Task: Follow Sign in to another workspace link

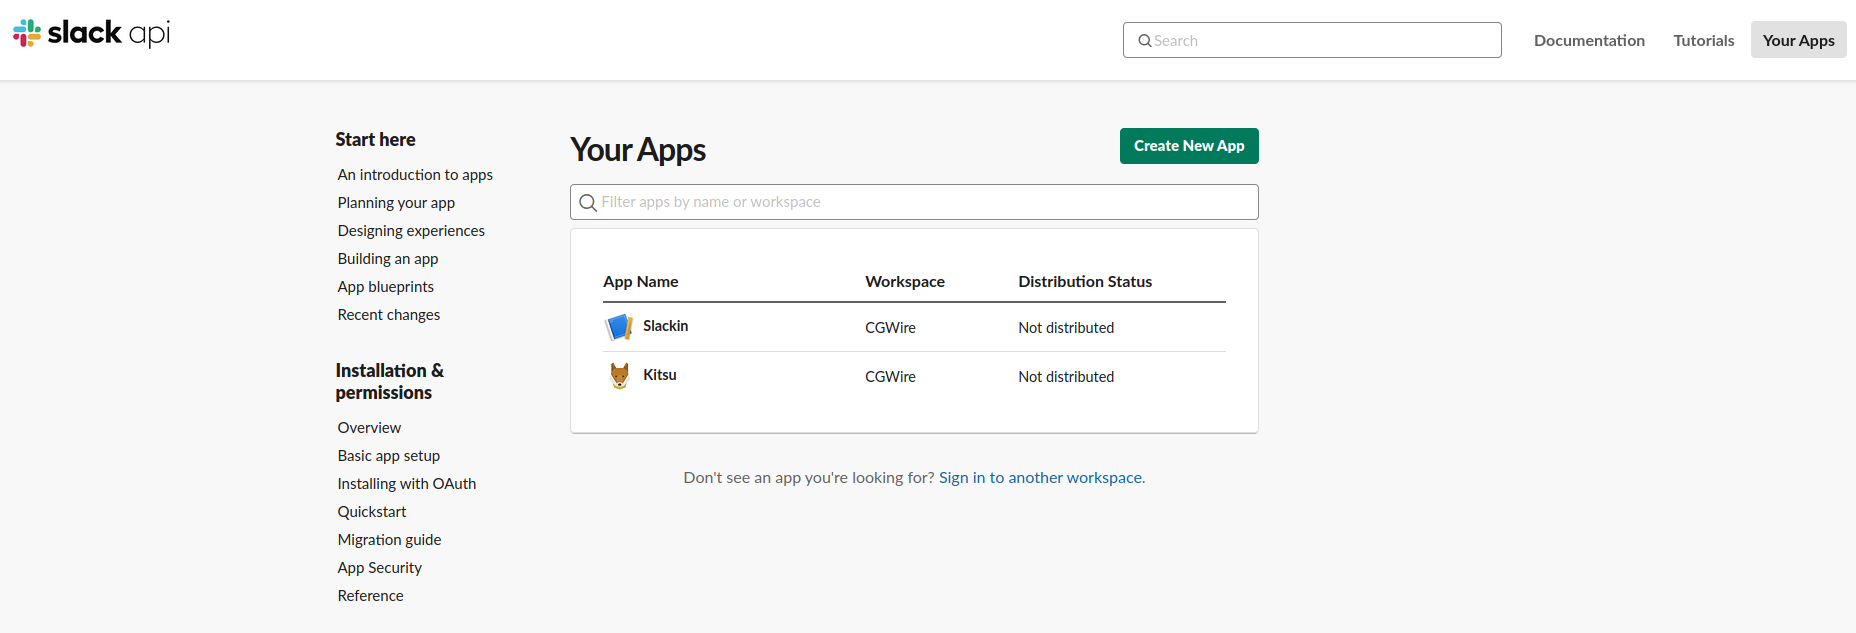Action: point(1040,478)
